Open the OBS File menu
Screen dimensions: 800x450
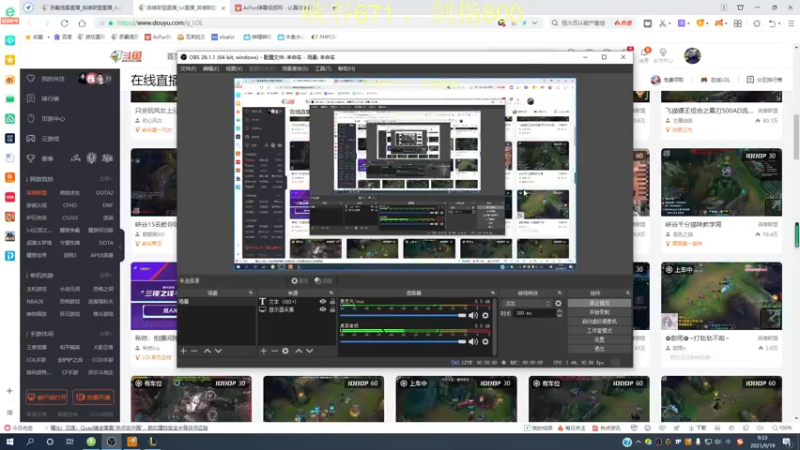188,68
